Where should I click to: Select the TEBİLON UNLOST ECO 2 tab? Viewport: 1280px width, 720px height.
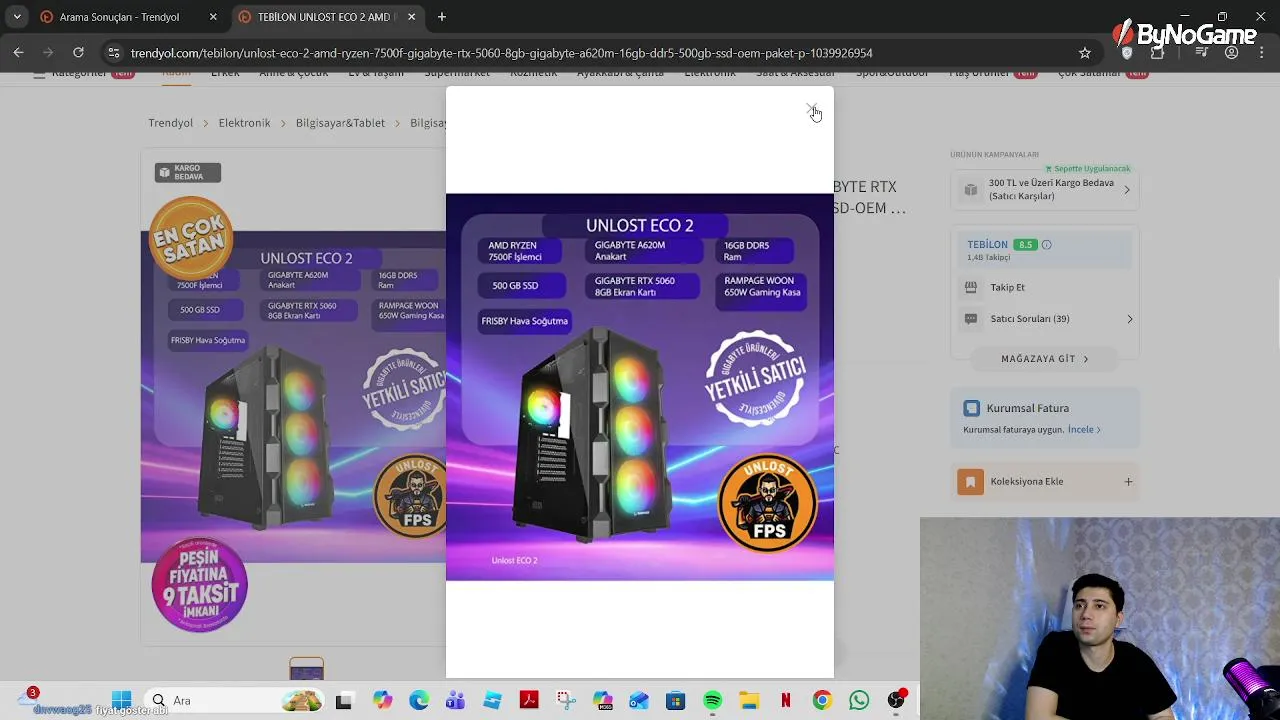click(326, 17)
